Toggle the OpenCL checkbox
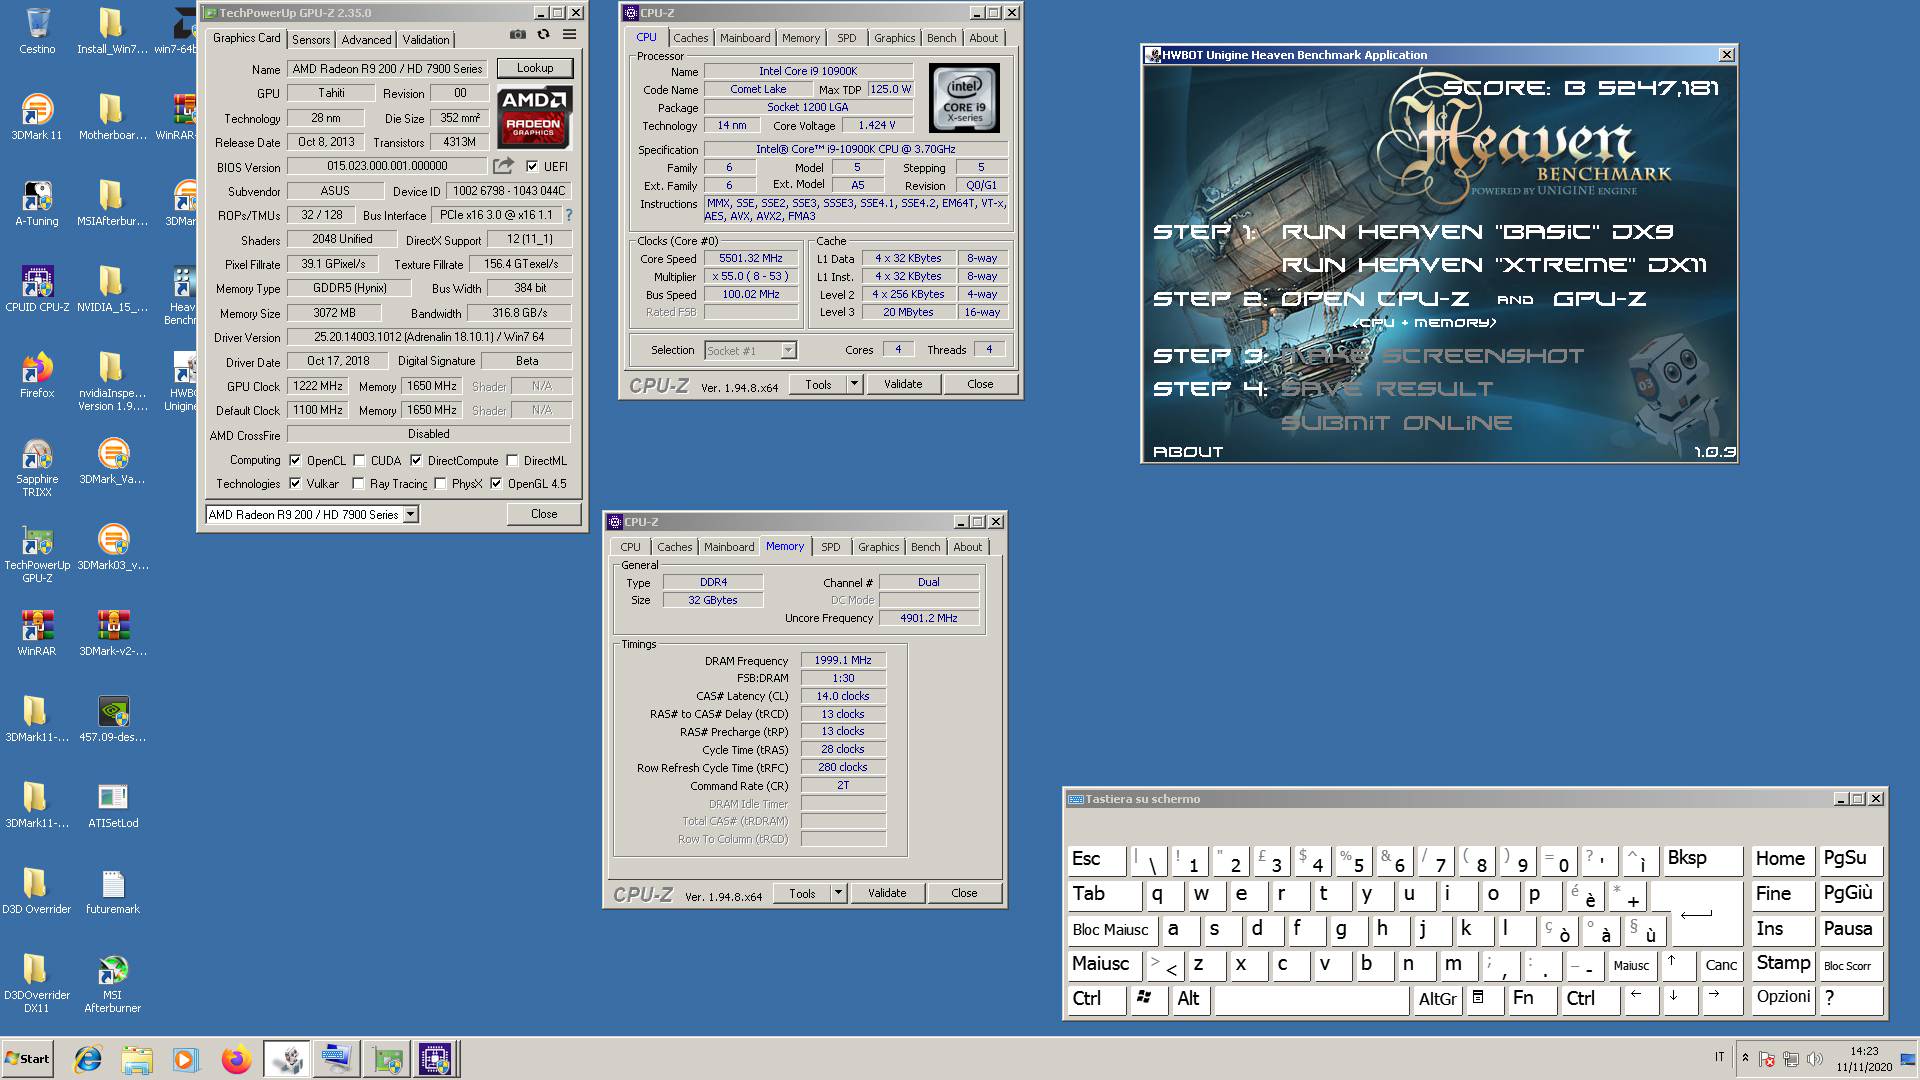This screenshot has width=1920, height=1080. 295,461
